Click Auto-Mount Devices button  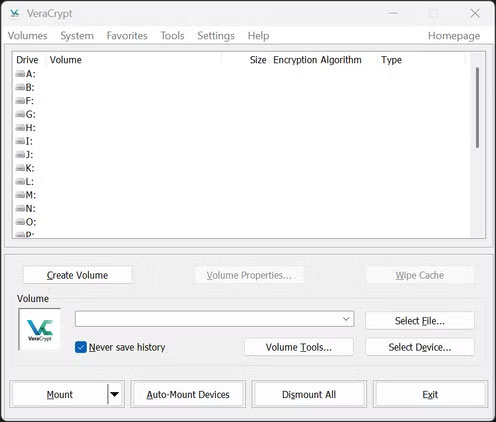tap(188, 394)
